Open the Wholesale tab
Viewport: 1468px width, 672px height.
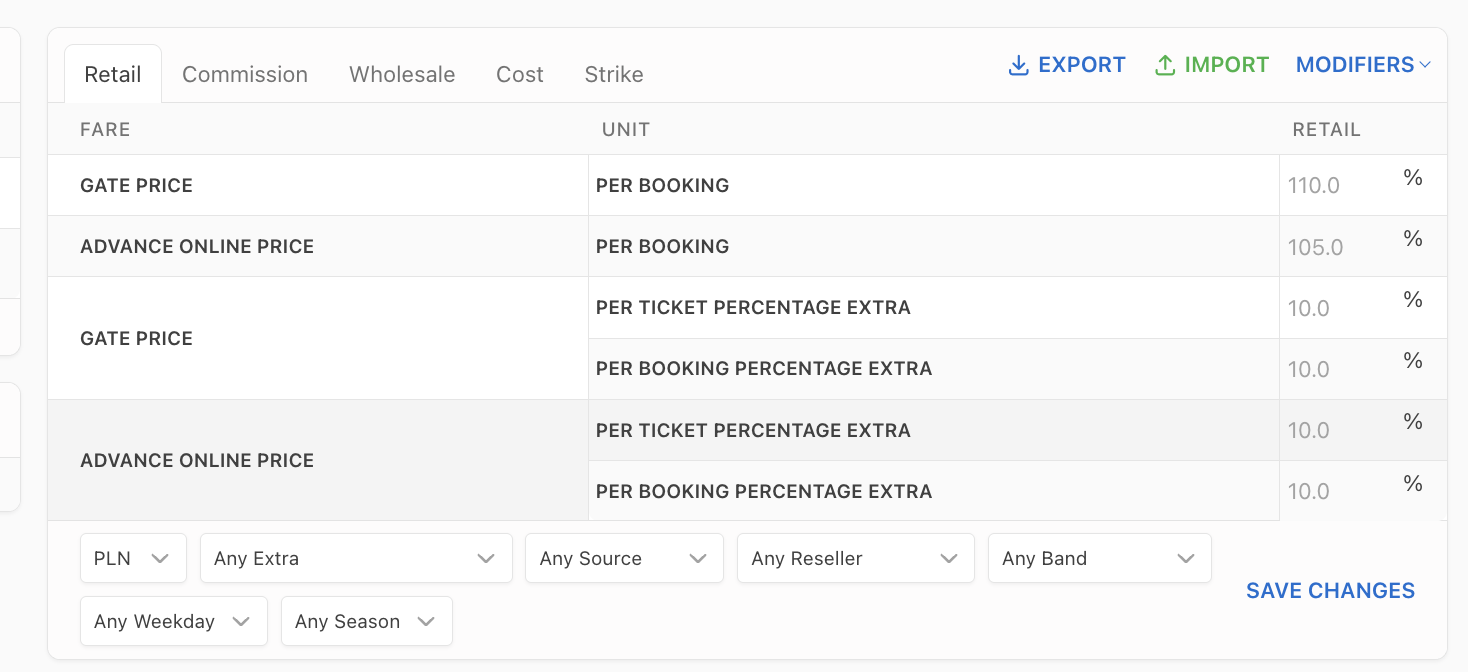(x=402, y=74)
